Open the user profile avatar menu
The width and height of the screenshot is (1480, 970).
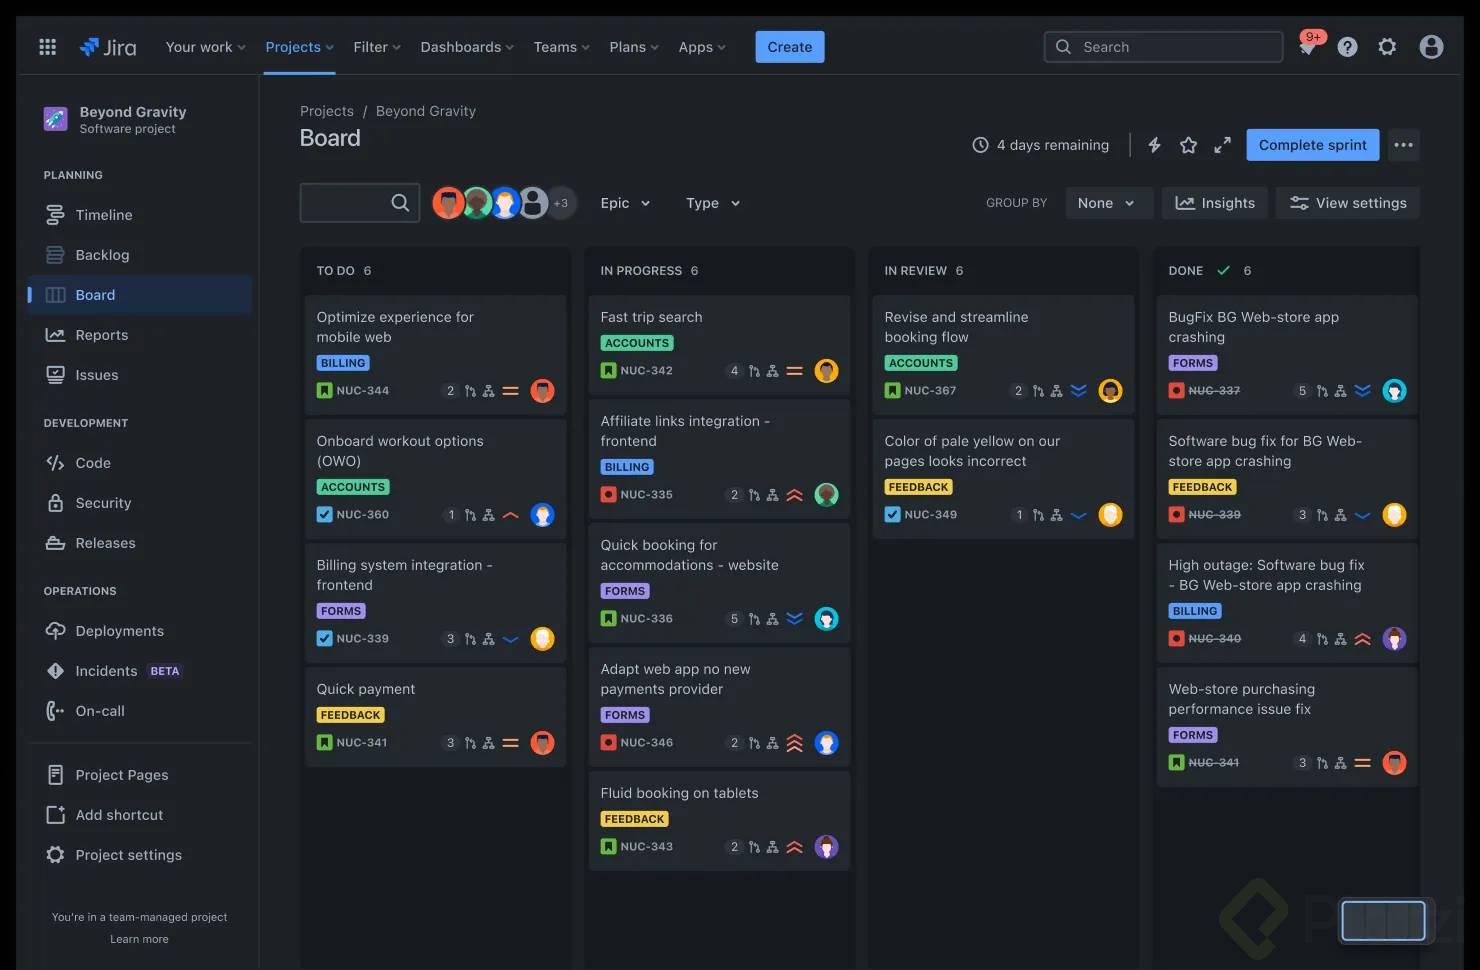1431,47
